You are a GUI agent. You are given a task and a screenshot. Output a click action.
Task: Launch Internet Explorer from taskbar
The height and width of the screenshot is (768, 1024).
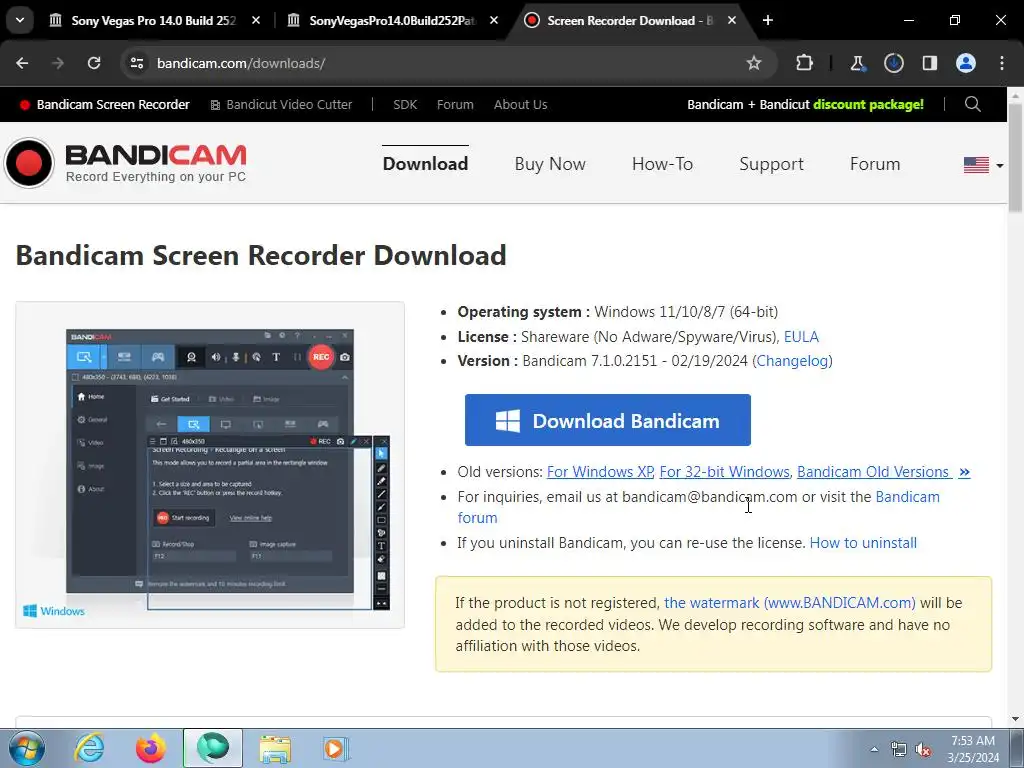[89, 748]
